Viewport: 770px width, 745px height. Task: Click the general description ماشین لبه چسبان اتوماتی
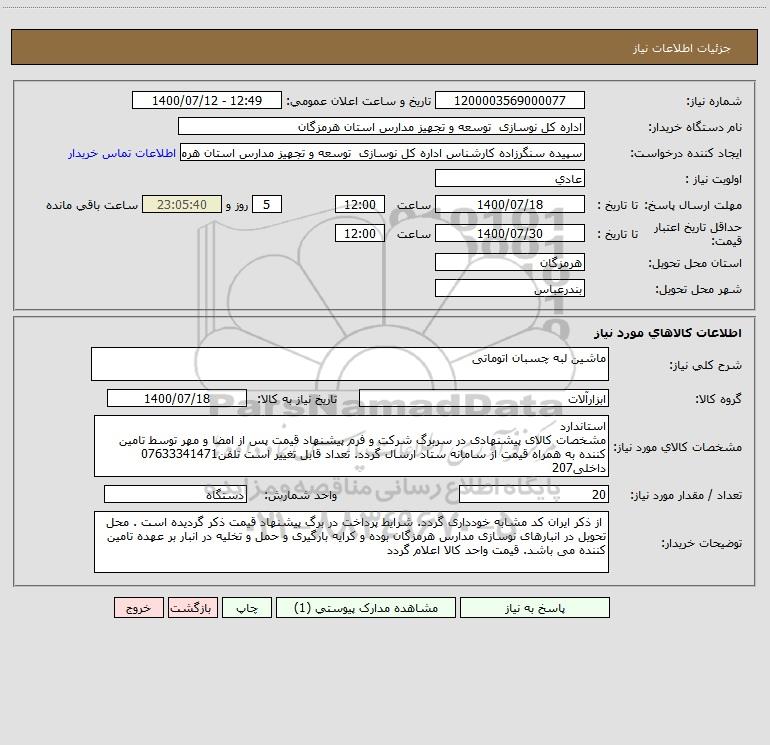(x=350, y=364)
